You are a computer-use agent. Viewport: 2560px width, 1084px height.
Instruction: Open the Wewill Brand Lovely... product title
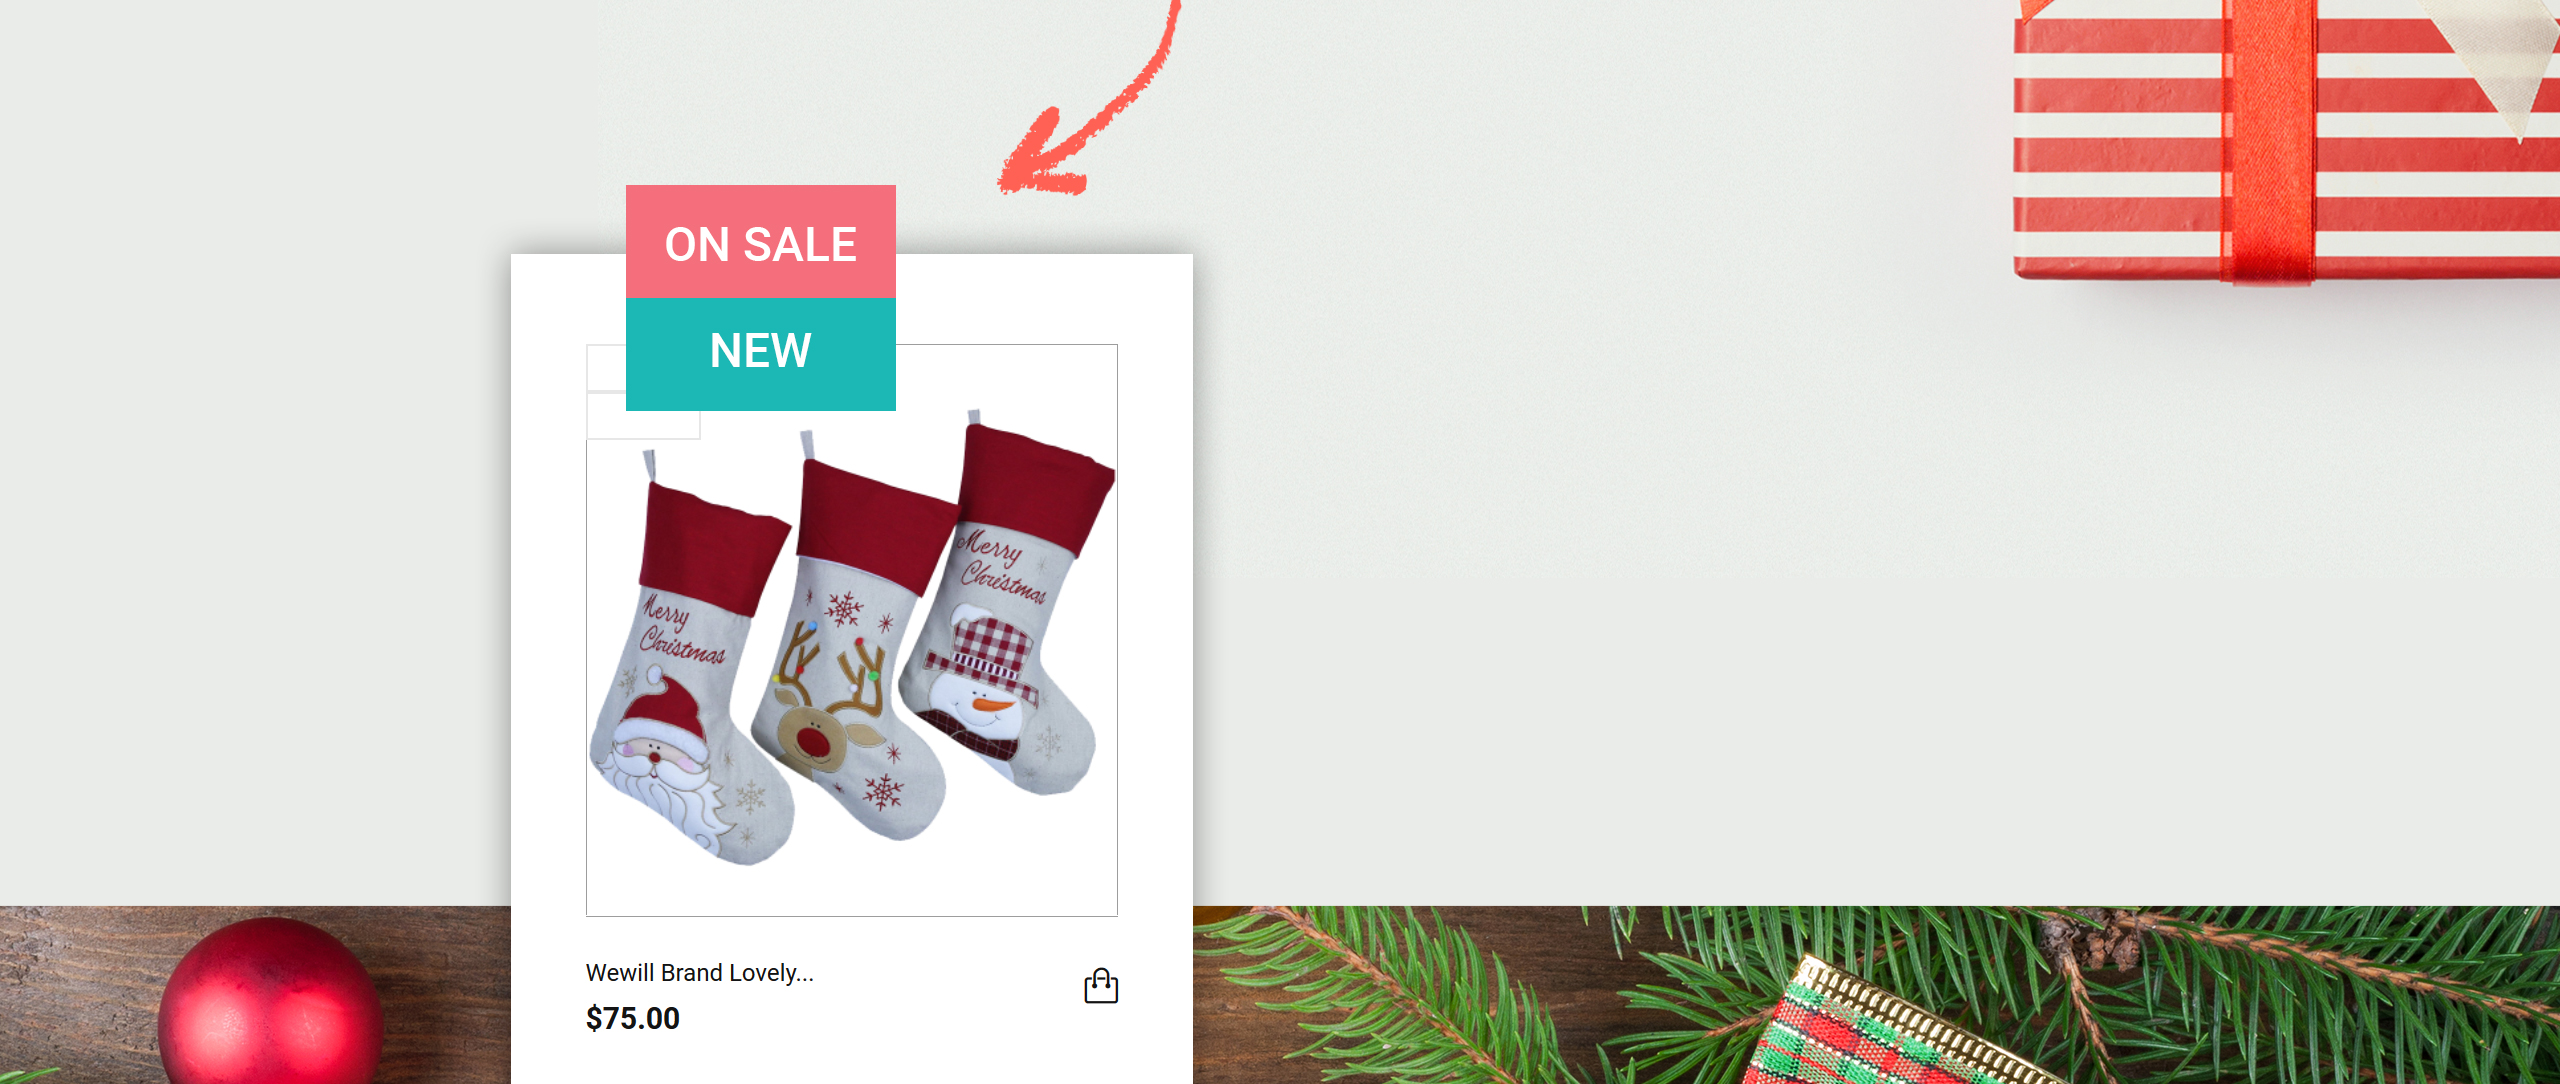pos(700,973)
